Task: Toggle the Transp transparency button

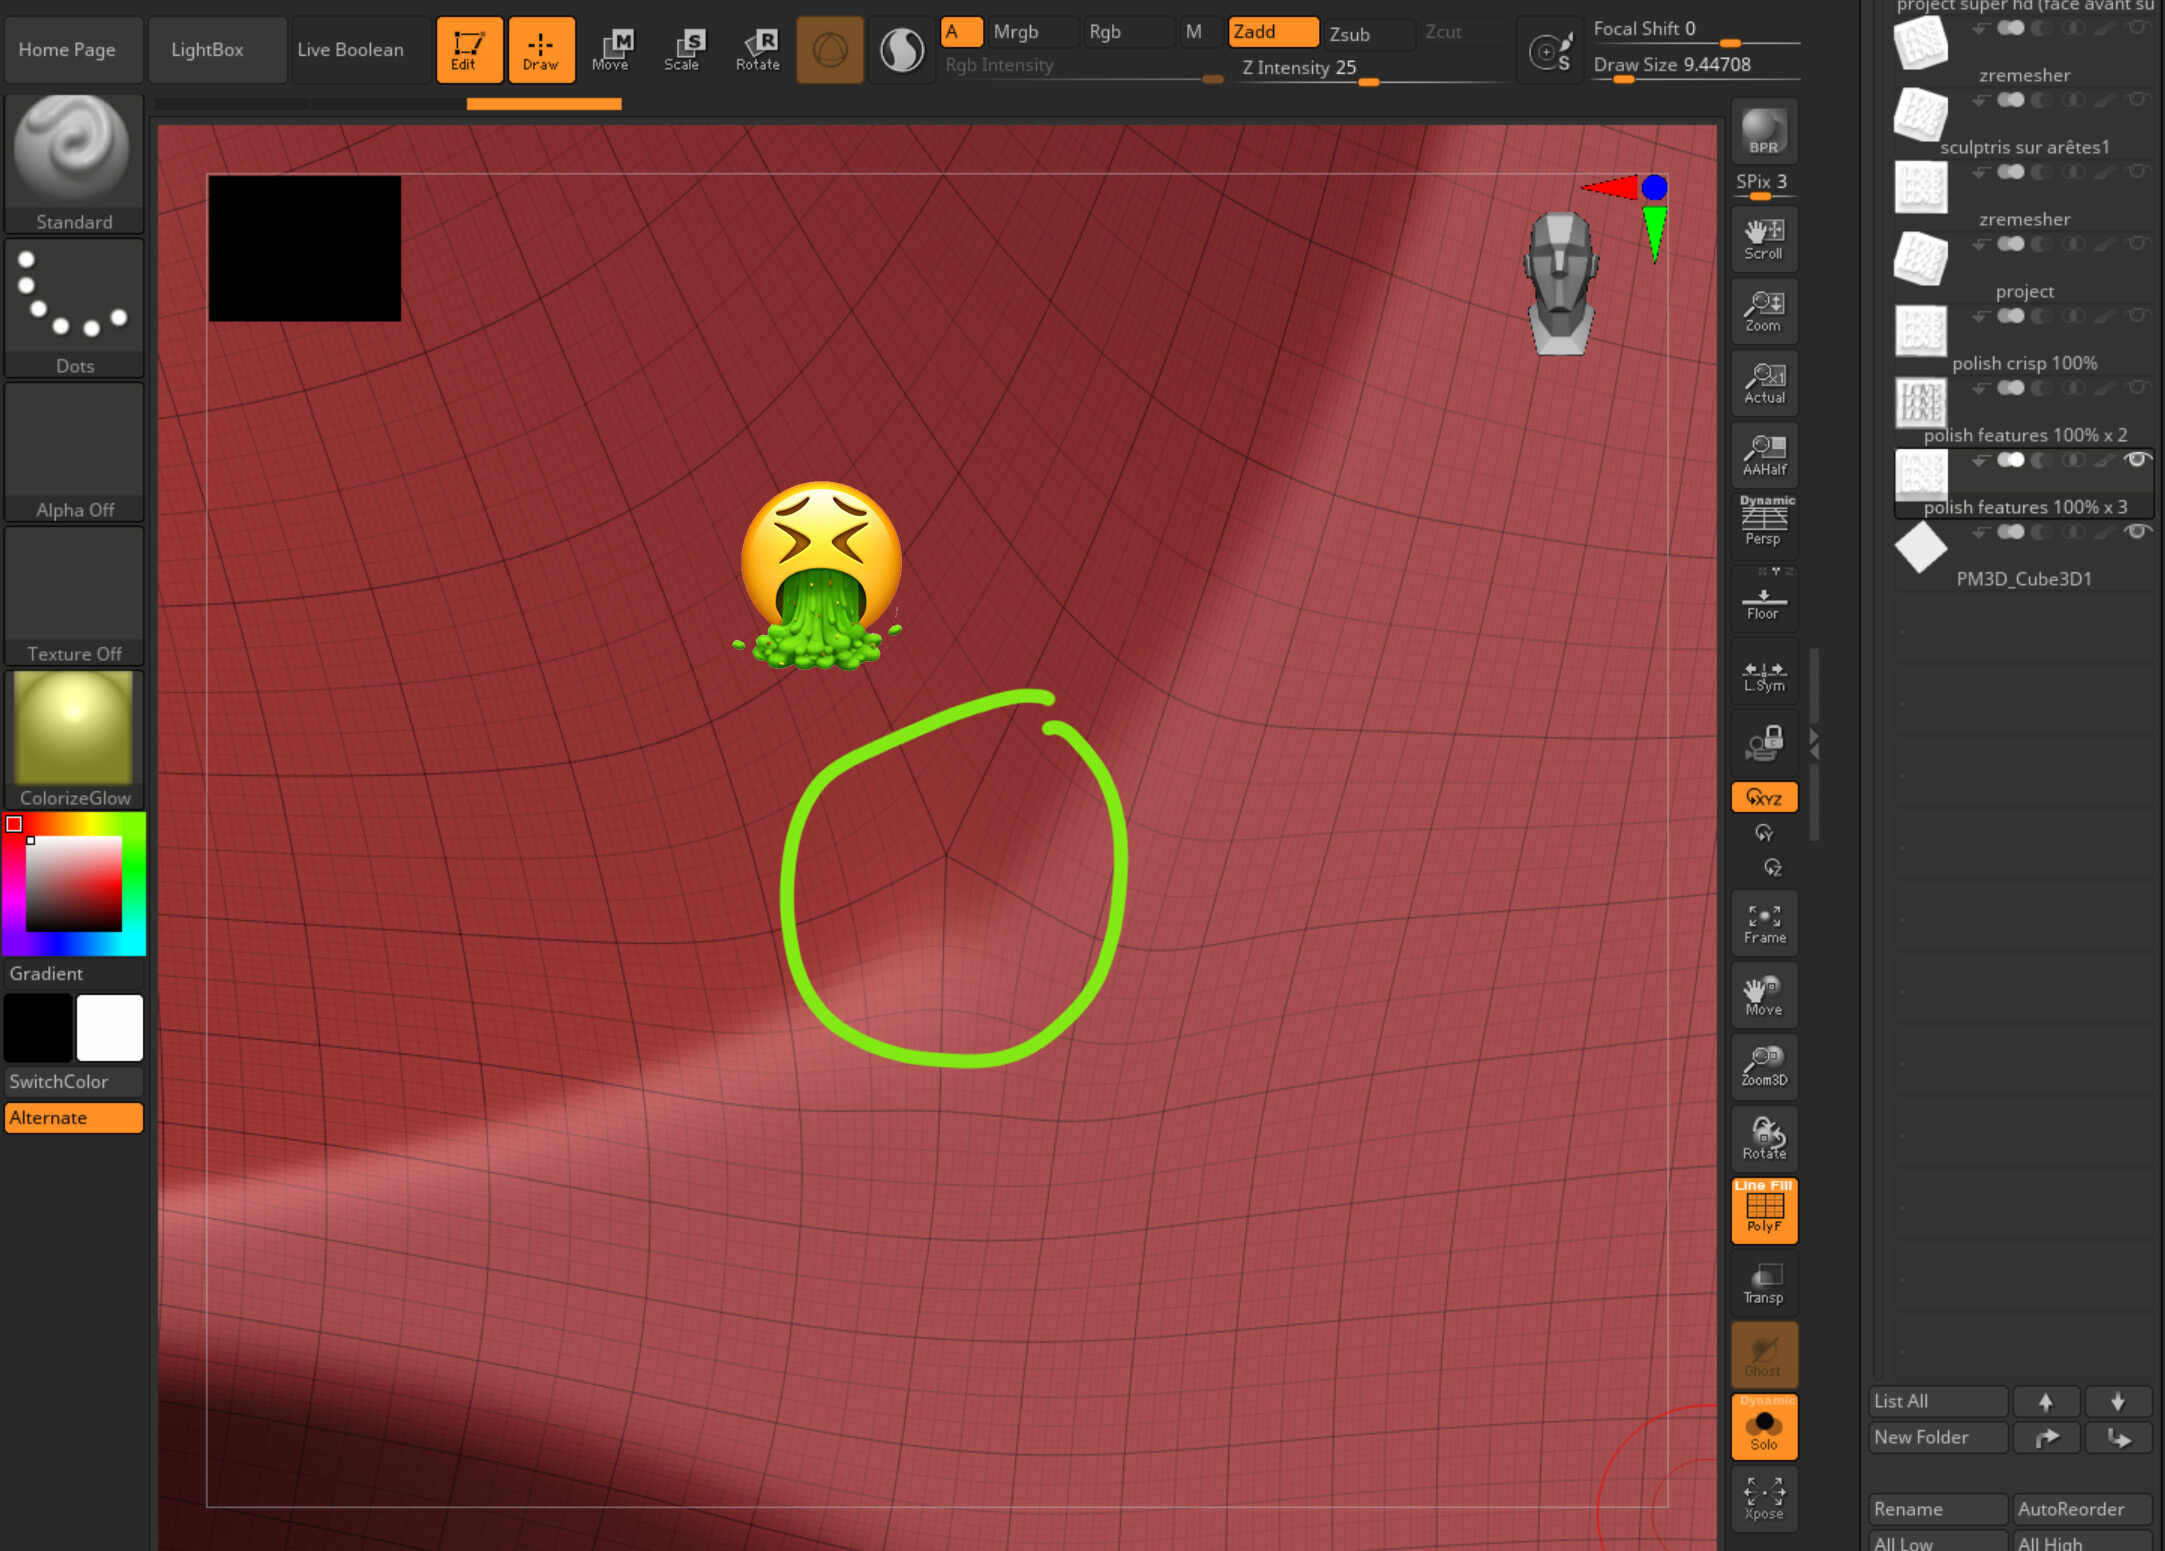Action: pos(1764,1283)
